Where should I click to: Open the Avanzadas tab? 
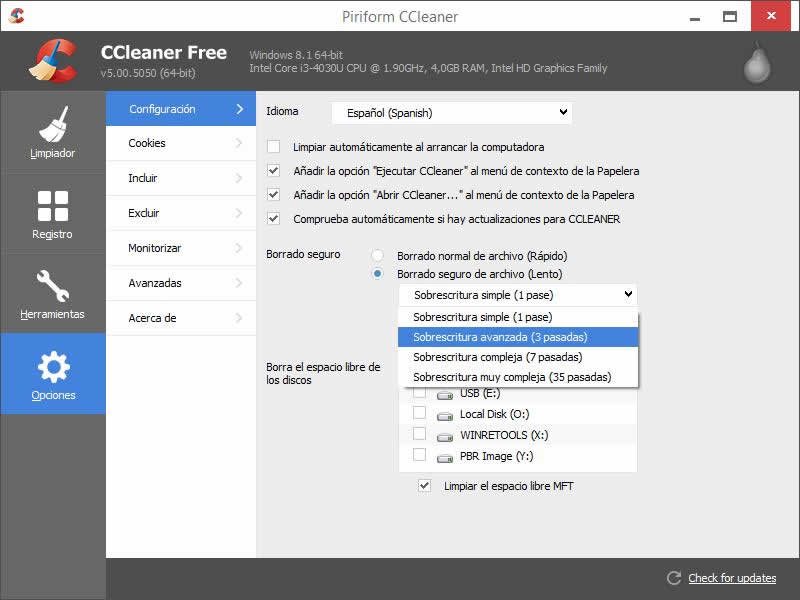pos(181,283)
